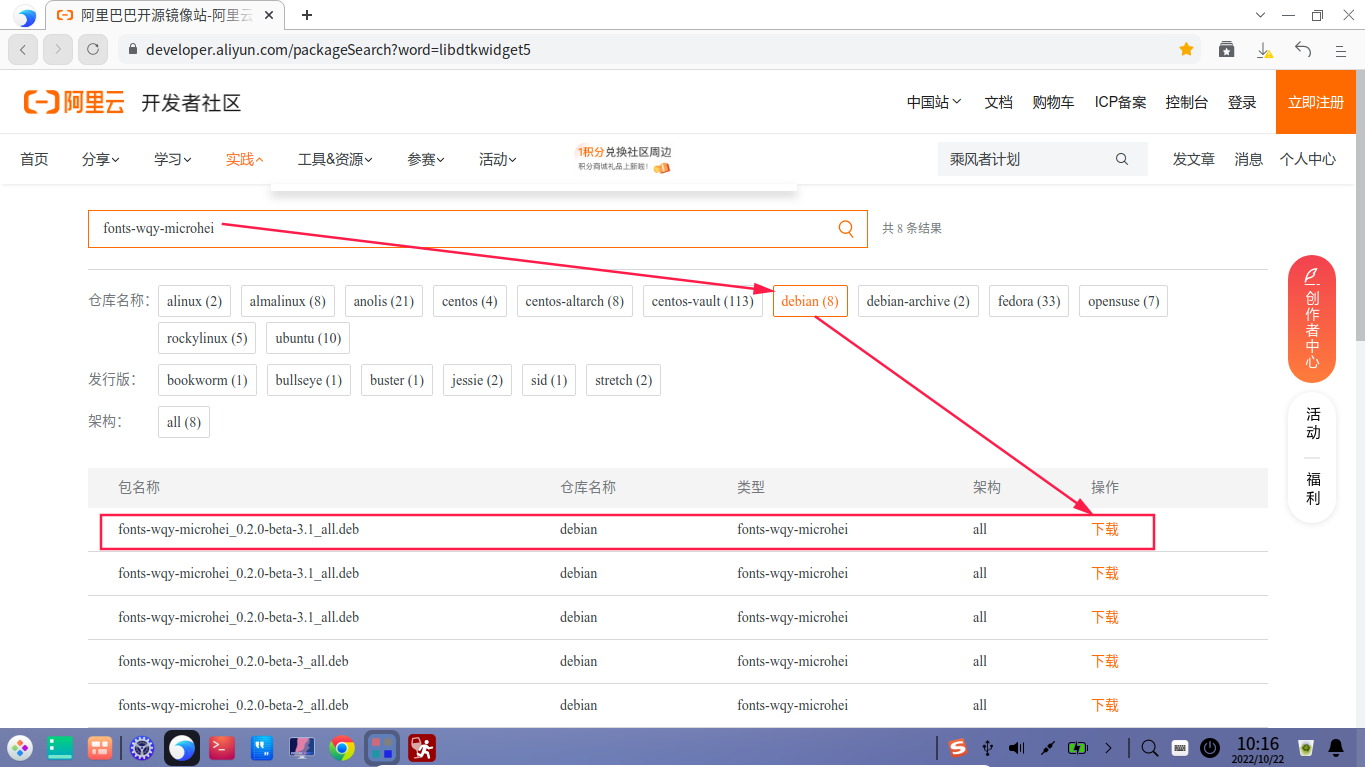
Task: Click the 立即注册 registration button
Action: coord(1314,101)
